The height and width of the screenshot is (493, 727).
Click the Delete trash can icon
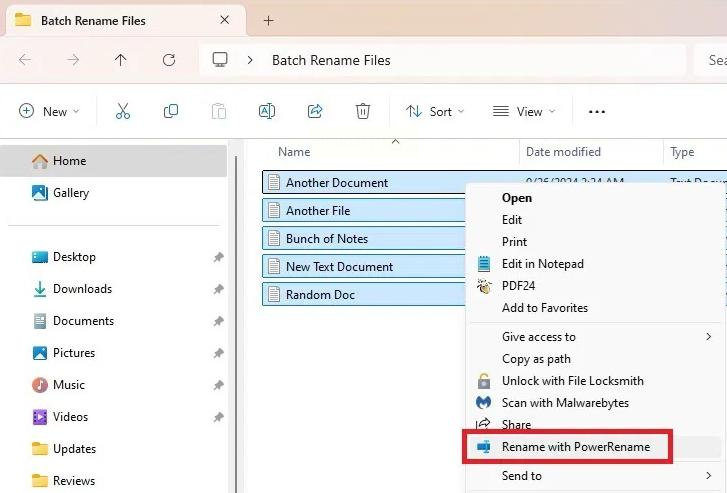pyautogui.click(x=363, y=111)
